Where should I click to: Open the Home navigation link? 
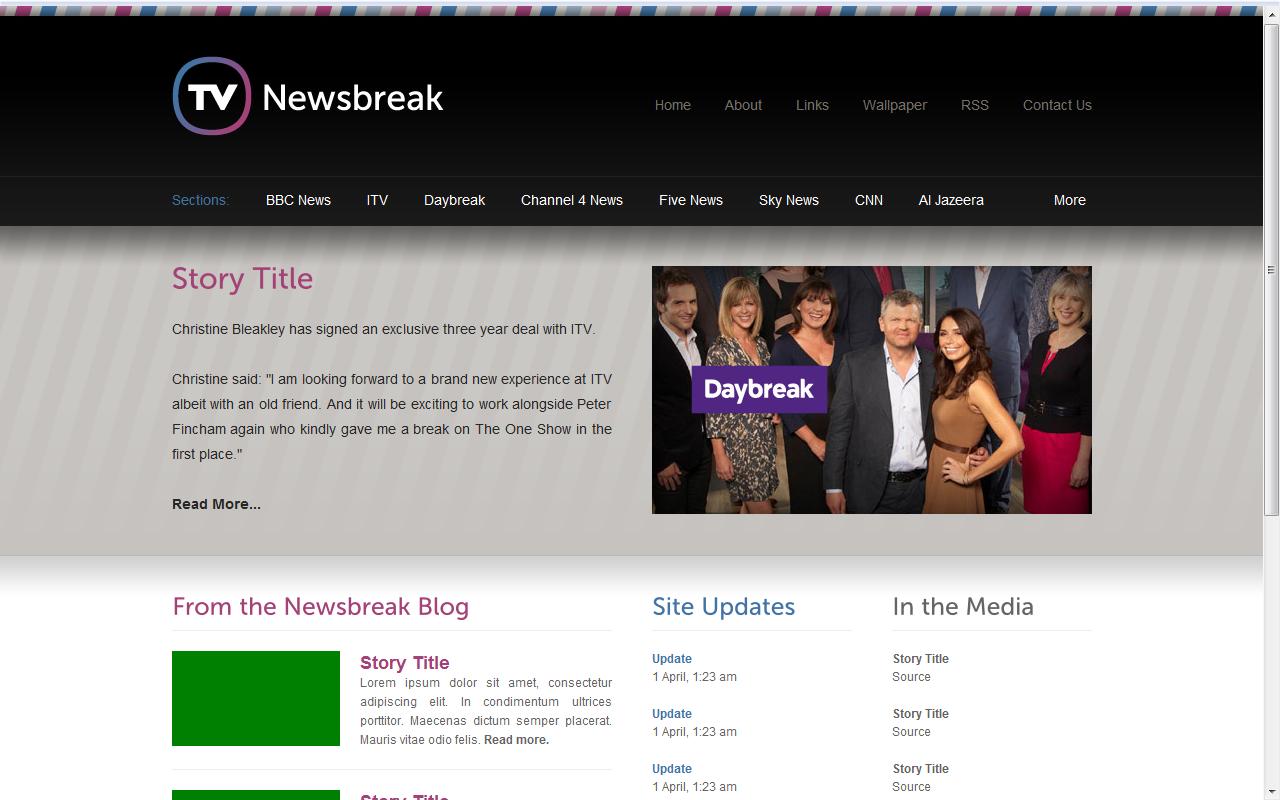[672, 105]
